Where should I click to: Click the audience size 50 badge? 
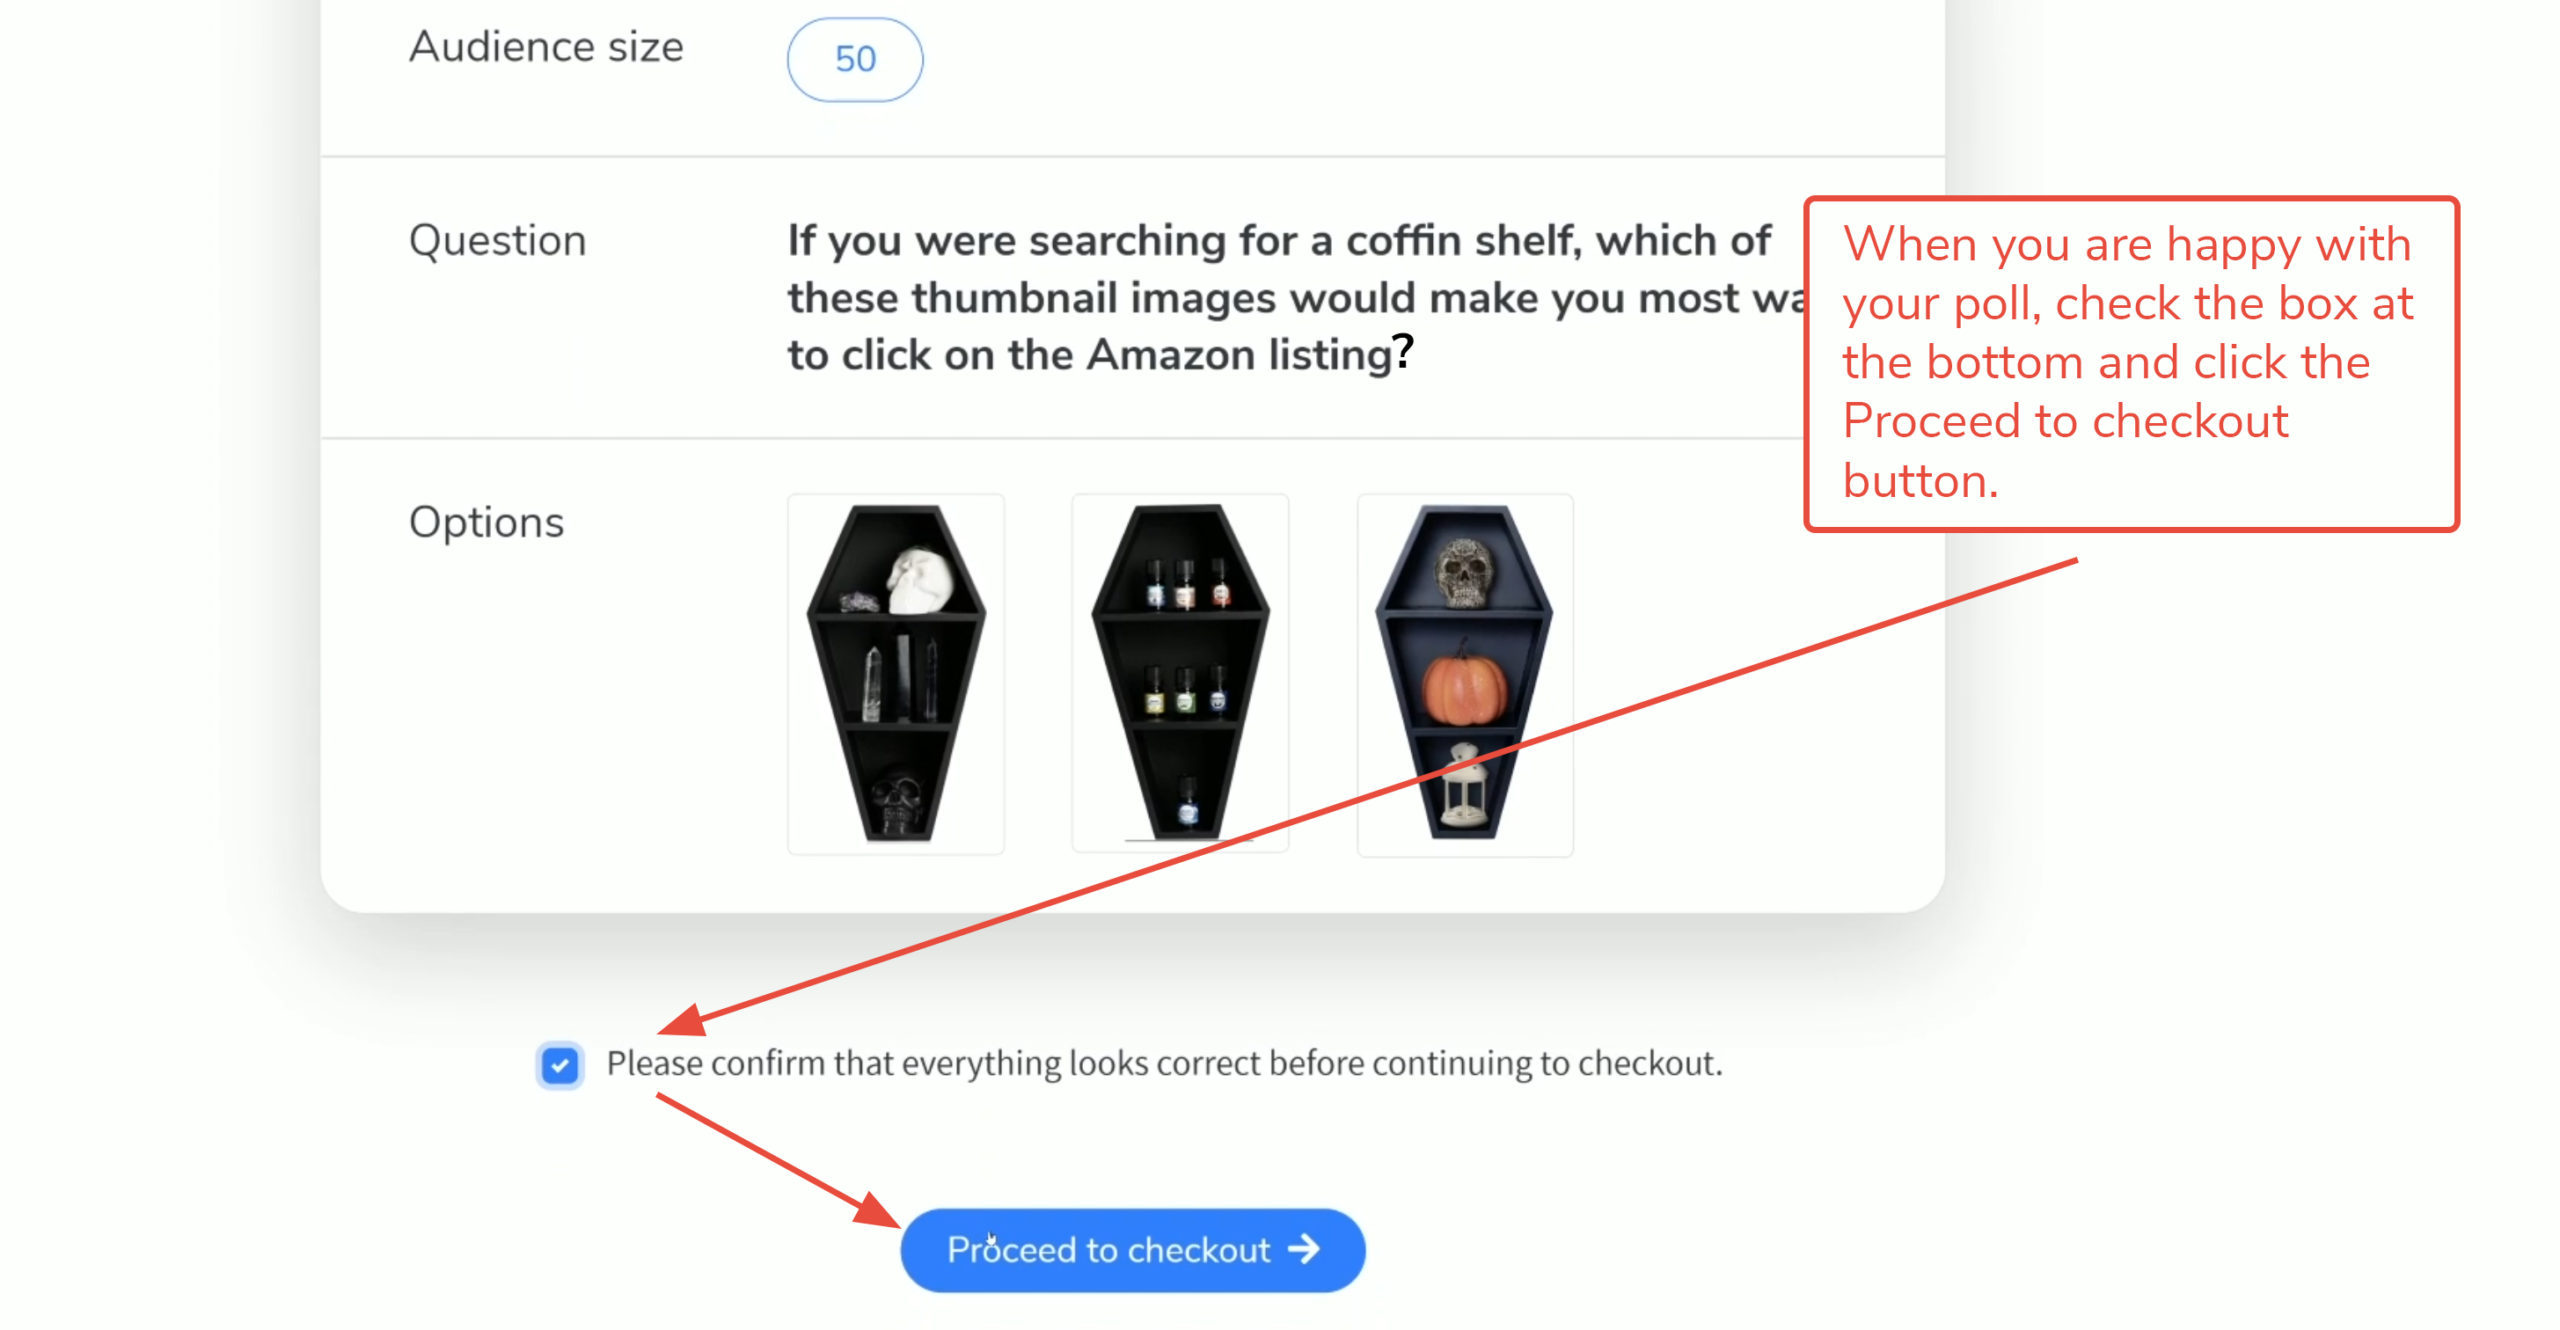[x=855, y=59]
